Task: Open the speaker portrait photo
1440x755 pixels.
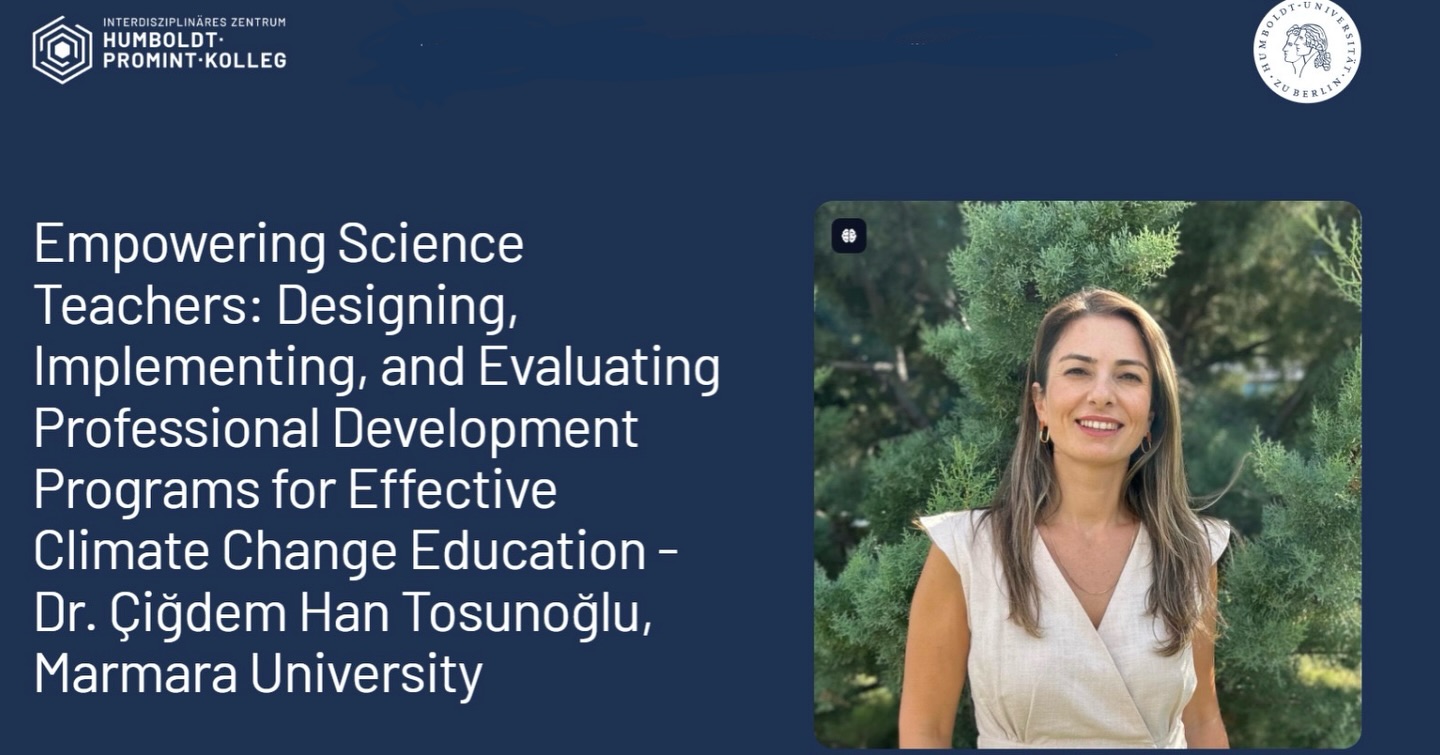Action: coord(1087,474)
